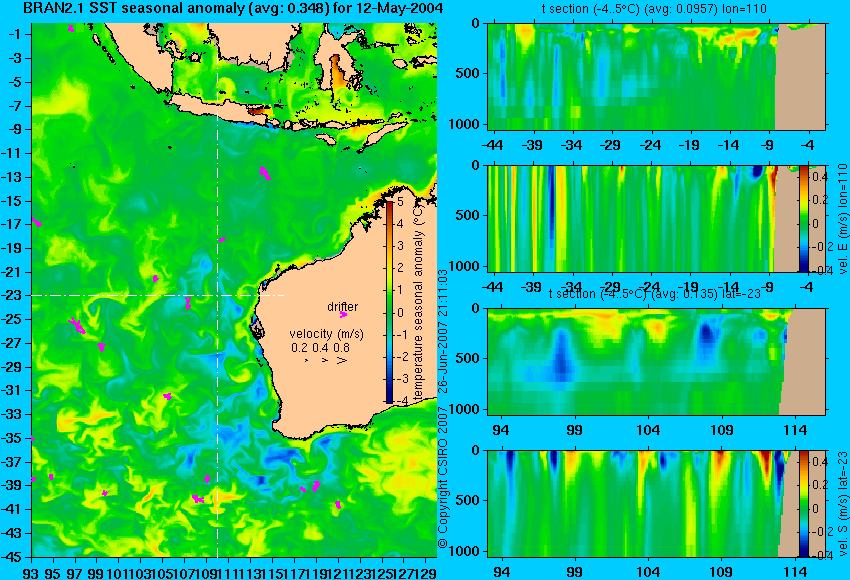
Task: Click the magenta drifter track near latitude -13
Action: tap(265, 173)
